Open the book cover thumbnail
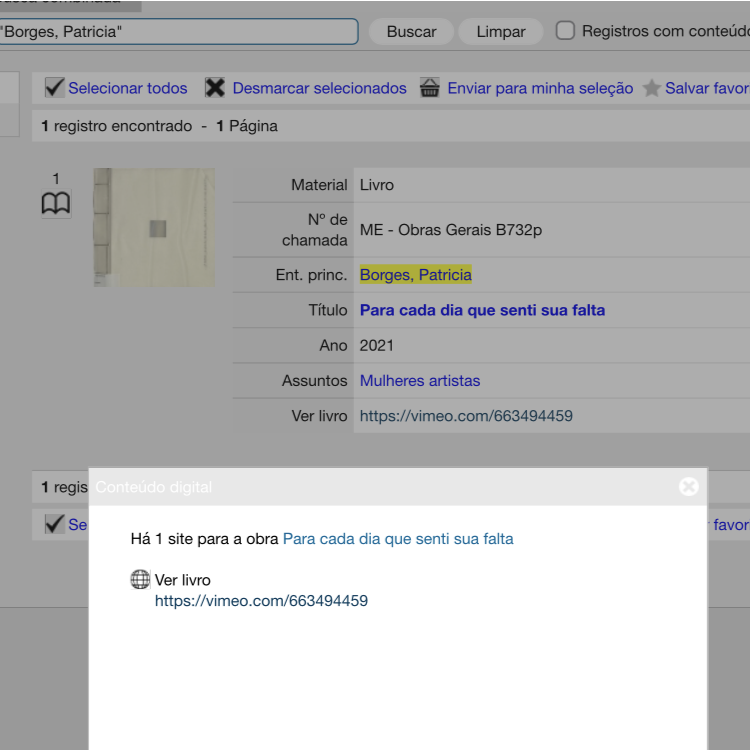This screenshot has width=750, height=750. [x=154, y=227]
